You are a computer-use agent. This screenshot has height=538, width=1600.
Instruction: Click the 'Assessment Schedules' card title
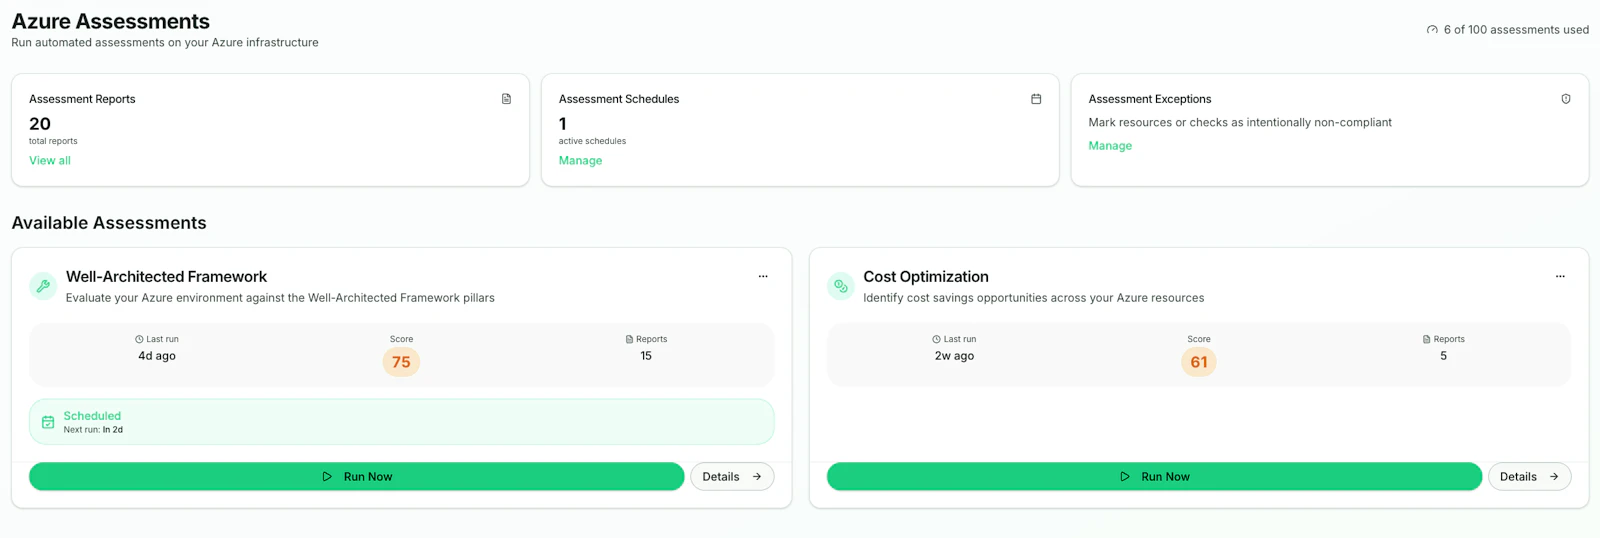pos(619,99)
